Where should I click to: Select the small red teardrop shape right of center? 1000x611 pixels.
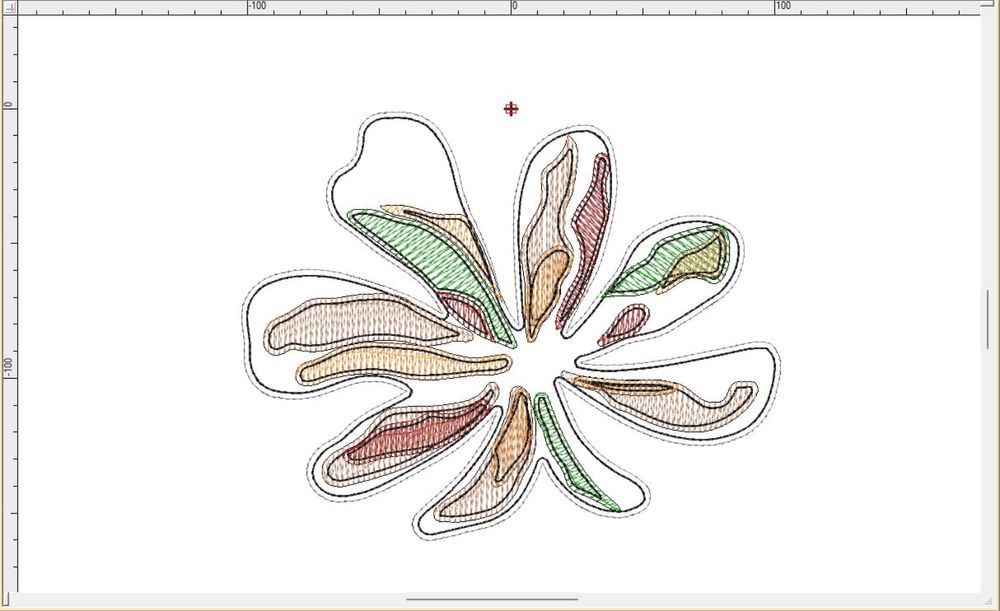point(626,322)
